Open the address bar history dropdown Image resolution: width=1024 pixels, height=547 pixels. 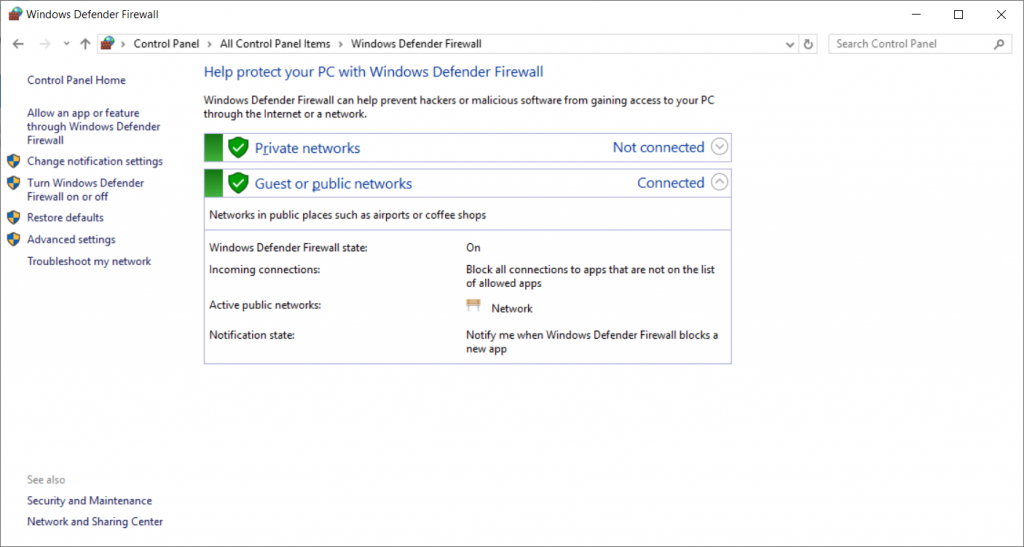[x=790, y=44]
